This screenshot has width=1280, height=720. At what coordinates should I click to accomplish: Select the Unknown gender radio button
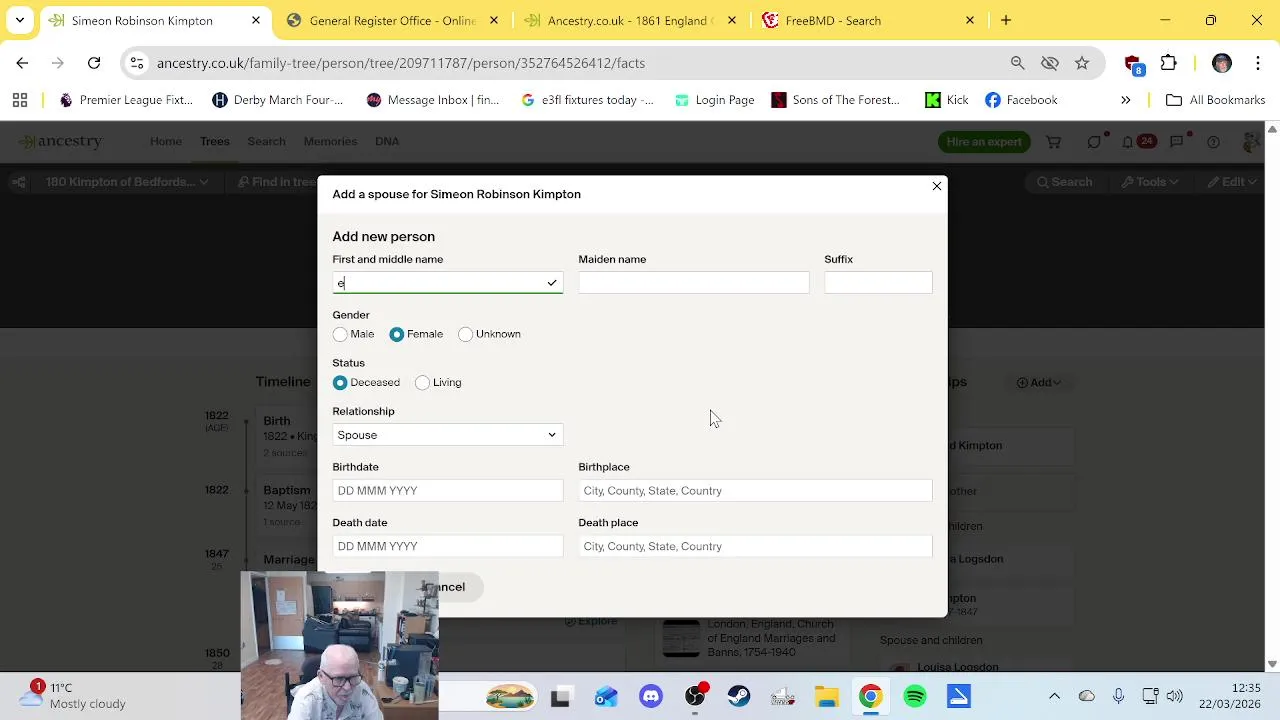pos(465,334)
